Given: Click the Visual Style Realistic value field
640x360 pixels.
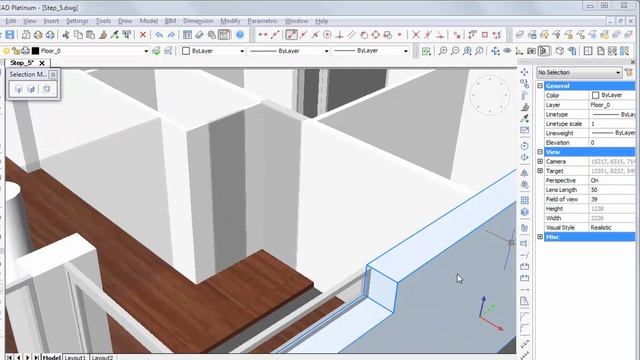Looking at the screenshot, I should pos(612,227).
